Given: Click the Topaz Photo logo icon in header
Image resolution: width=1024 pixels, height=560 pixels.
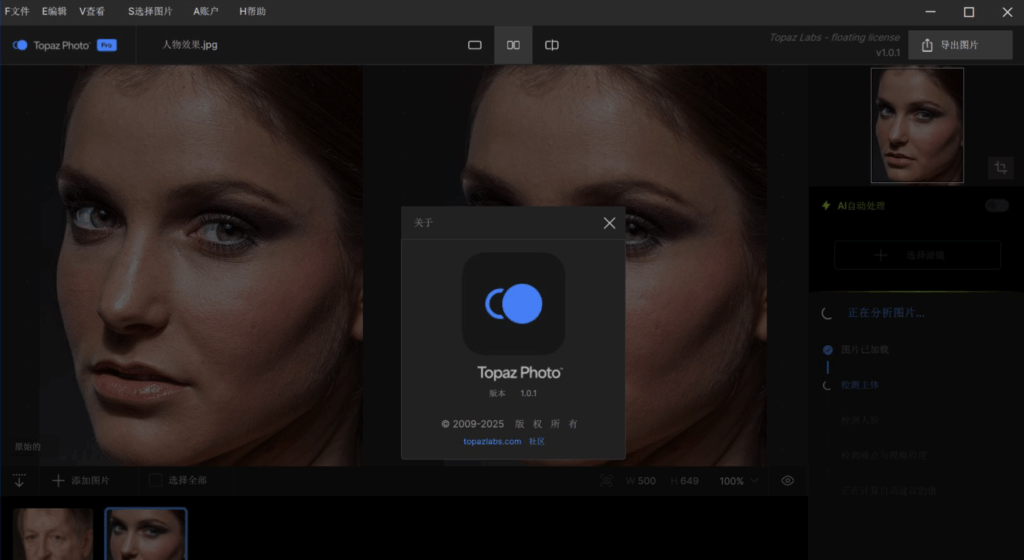Looking at the screenshot, I should [20, 45].
